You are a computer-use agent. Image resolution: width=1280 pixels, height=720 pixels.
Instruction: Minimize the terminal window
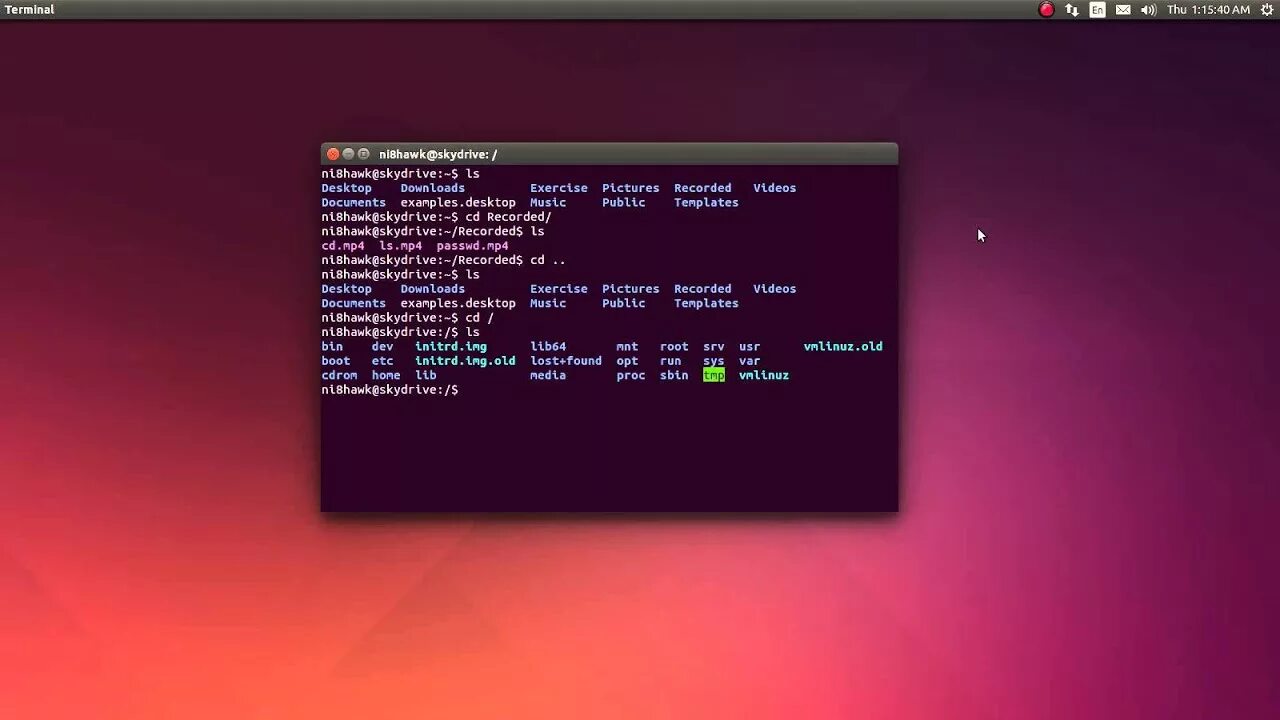(x=348, y=154)
